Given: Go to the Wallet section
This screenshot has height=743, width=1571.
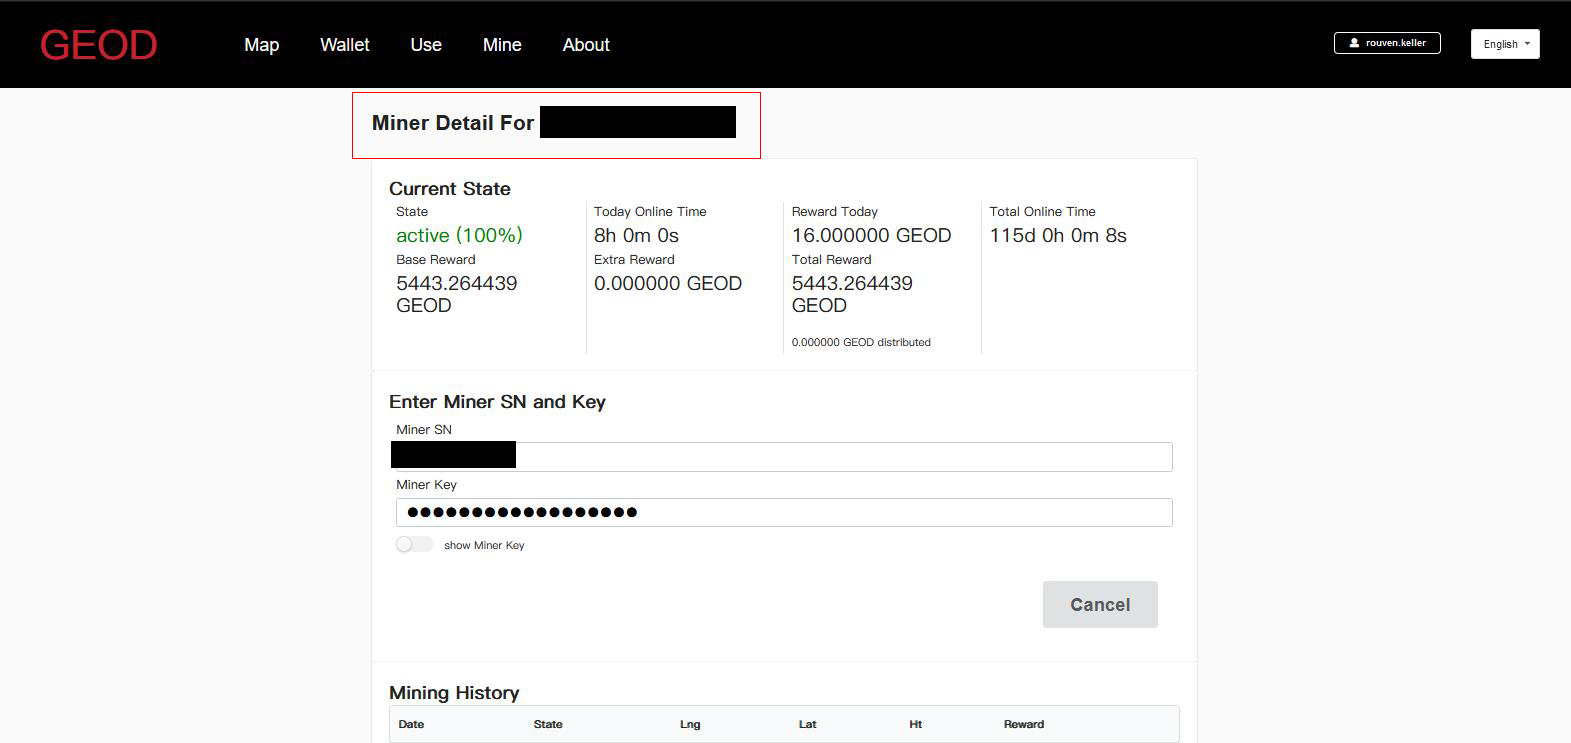Looking at the screenshot, I should pyautogui.click(x=344, y=45).
